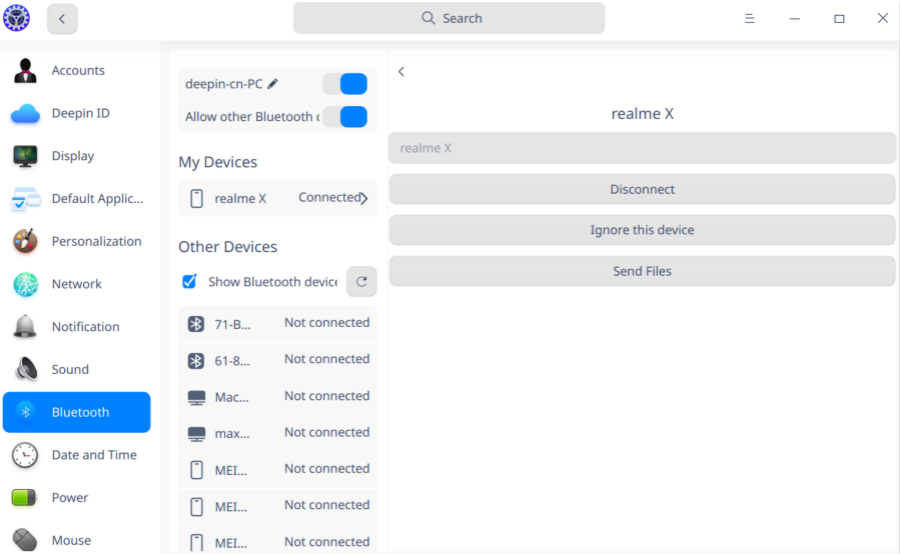Viewport: 900px width, 554px height.
Task: Refresh the Other Devices list
Action: click(x=361, y=282)
